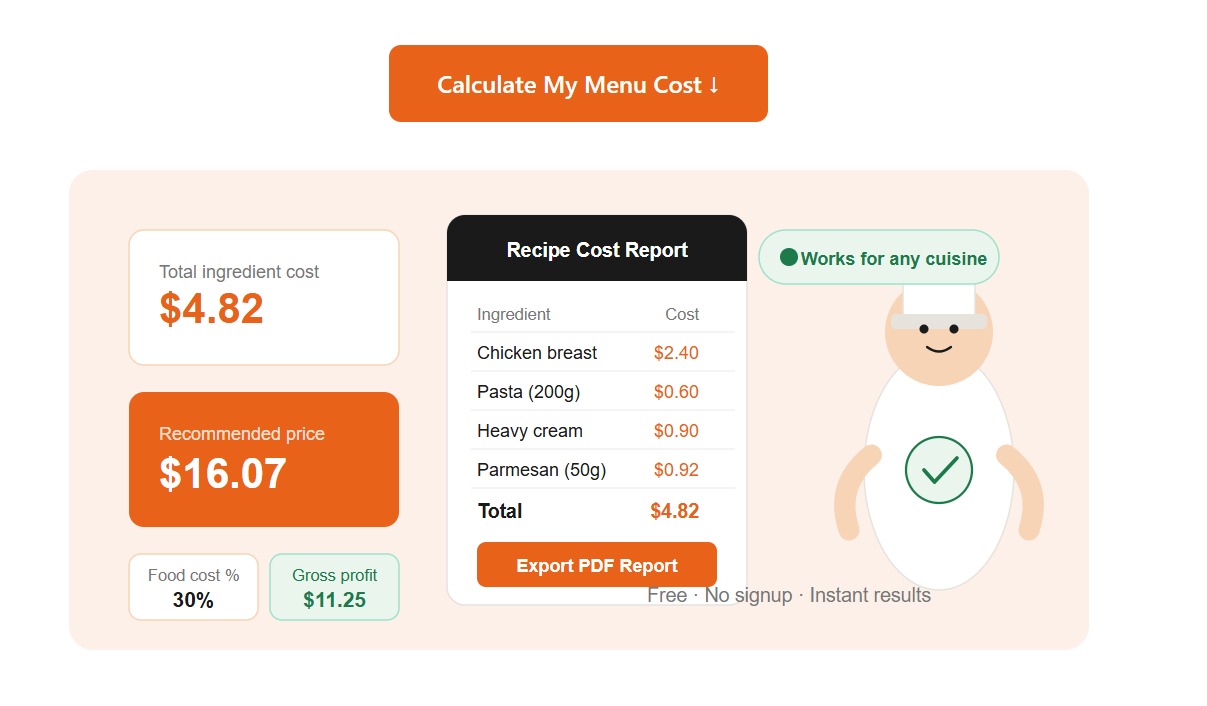The image size is (1207, 706).
Task: Click the Ingredient column header
Action: click(x=514, y=314)
